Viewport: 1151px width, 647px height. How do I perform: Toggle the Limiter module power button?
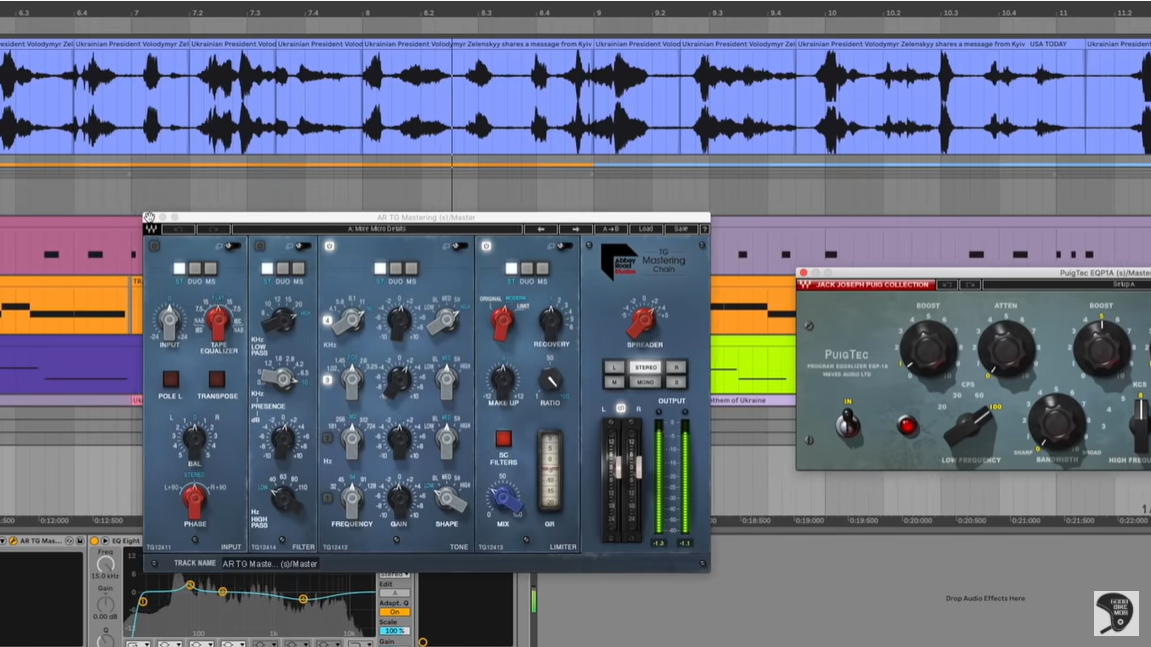pos(486,246)
